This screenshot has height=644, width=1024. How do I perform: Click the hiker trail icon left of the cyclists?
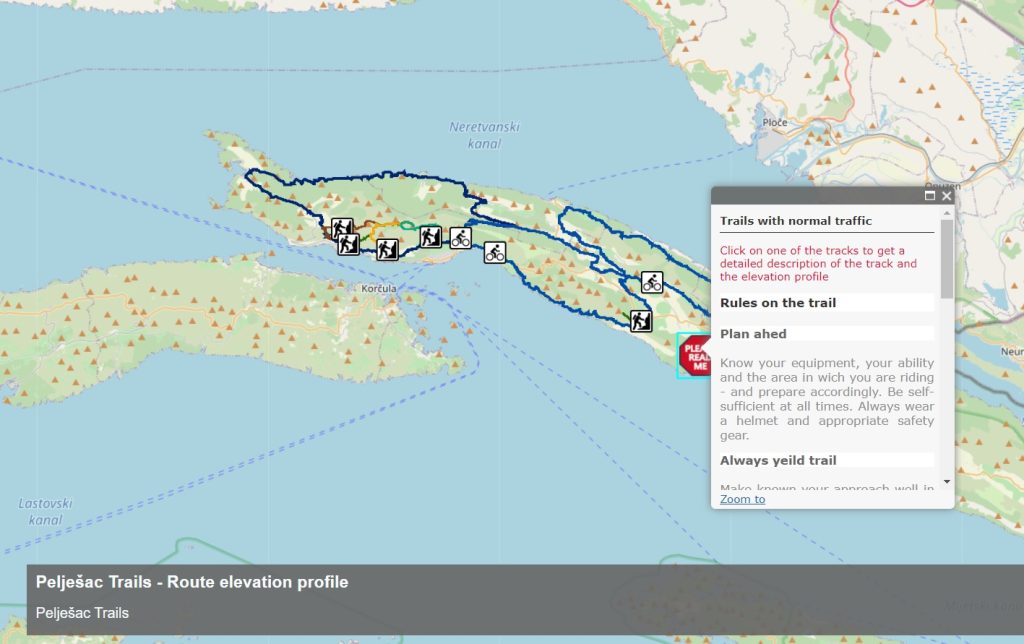(432, 236)
